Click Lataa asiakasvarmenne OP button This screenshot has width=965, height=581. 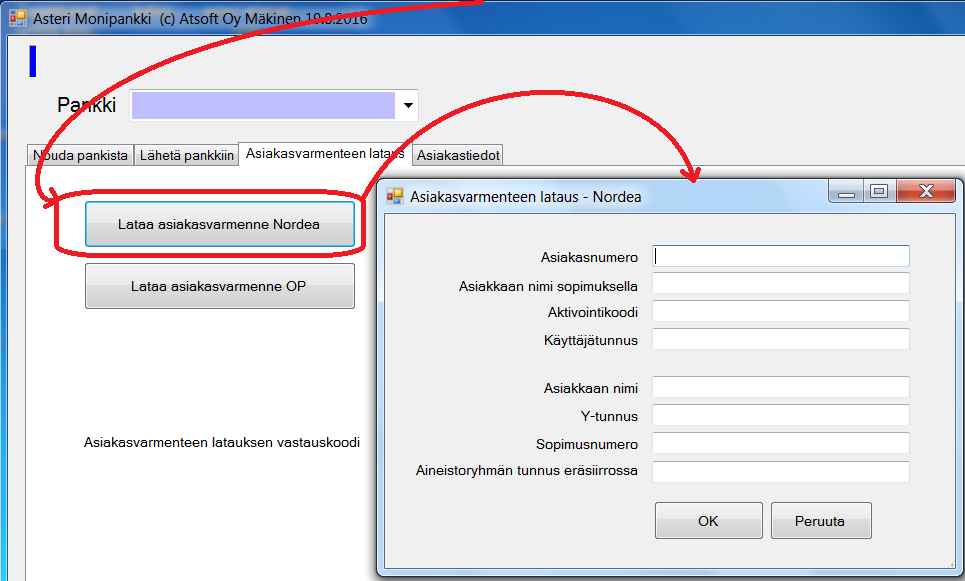tap(220, 286)
